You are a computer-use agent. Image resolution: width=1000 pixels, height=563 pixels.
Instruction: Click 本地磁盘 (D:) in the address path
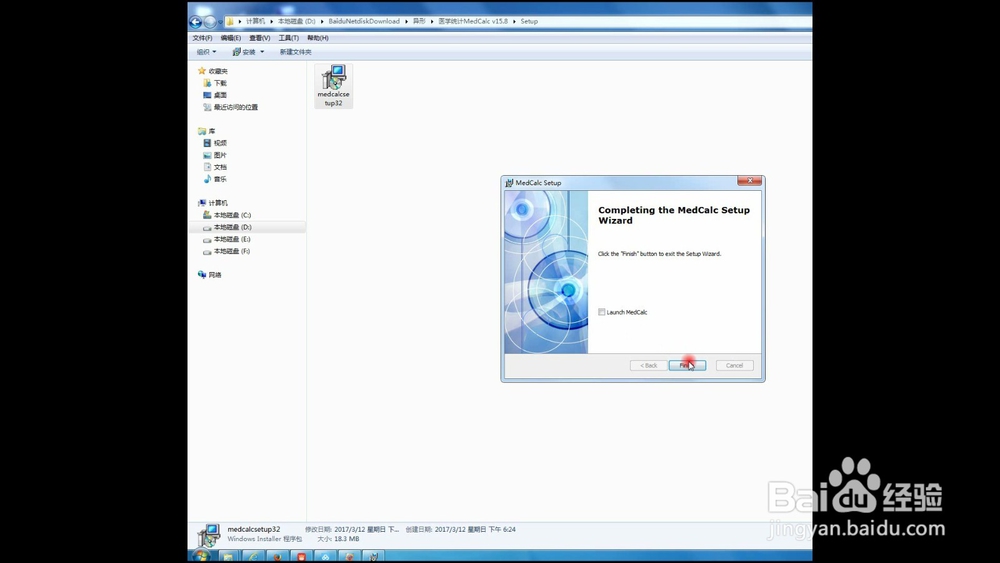tap(297, 22)
